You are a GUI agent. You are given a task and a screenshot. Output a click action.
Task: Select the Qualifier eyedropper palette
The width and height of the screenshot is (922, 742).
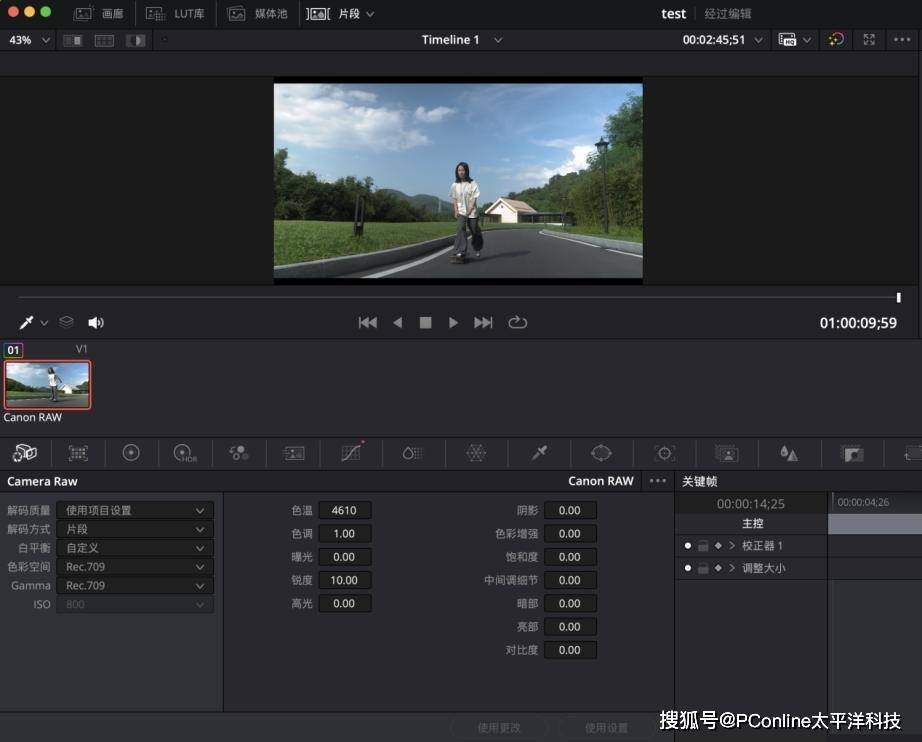(x=539, y=453)
